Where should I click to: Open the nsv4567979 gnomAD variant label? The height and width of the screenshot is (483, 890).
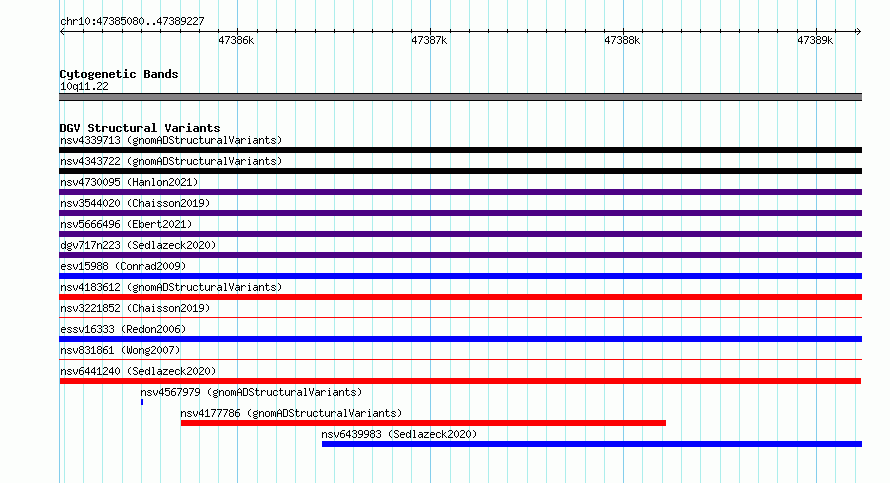[251, 392]
